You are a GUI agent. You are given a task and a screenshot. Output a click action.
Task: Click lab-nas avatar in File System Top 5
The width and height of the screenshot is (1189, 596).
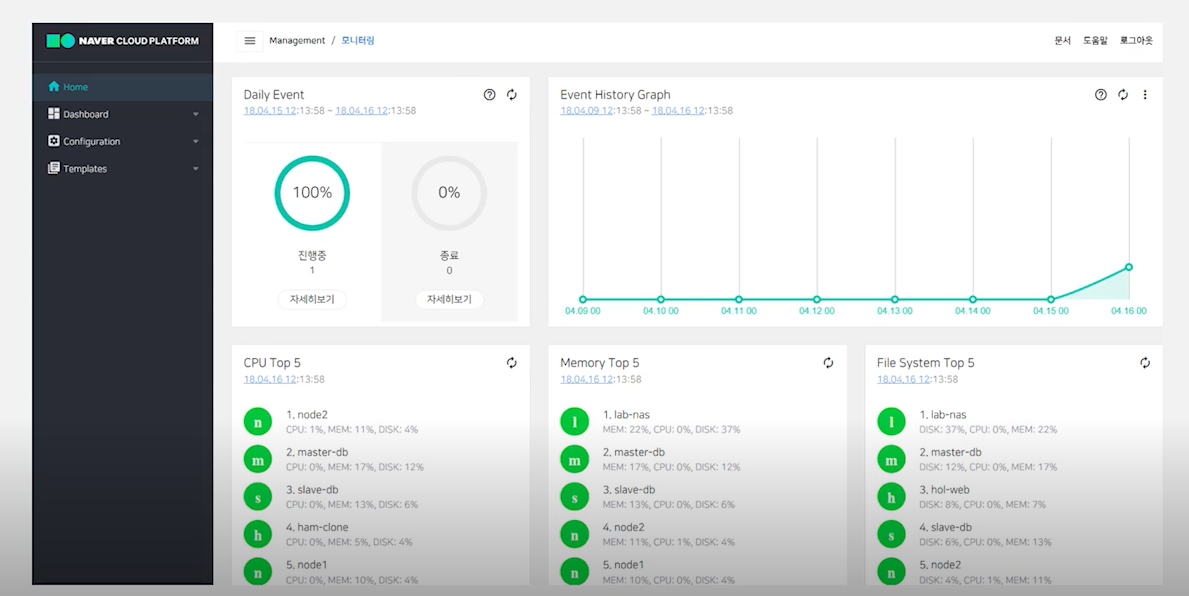(x=891, y=422)
